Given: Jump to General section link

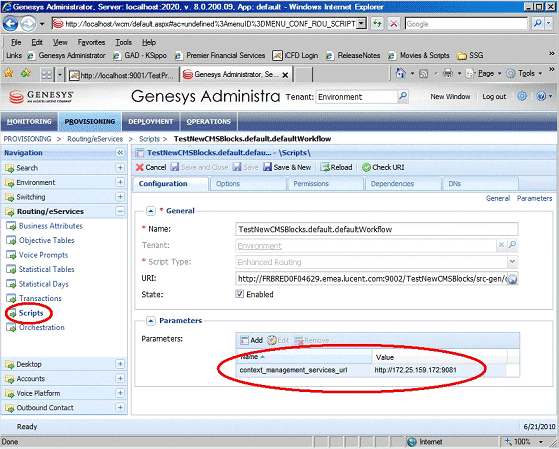Looking at the screenshot, I should [x=498, y=198].
